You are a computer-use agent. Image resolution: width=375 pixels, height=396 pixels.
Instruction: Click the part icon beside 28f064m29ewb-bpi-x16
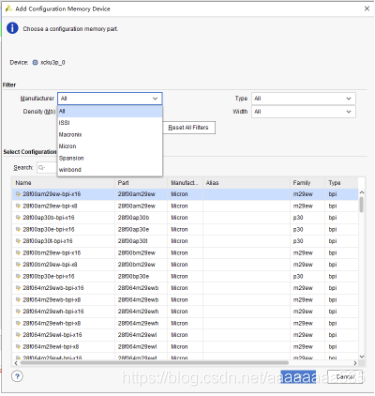pyautogui.click(x=19, y=288)
